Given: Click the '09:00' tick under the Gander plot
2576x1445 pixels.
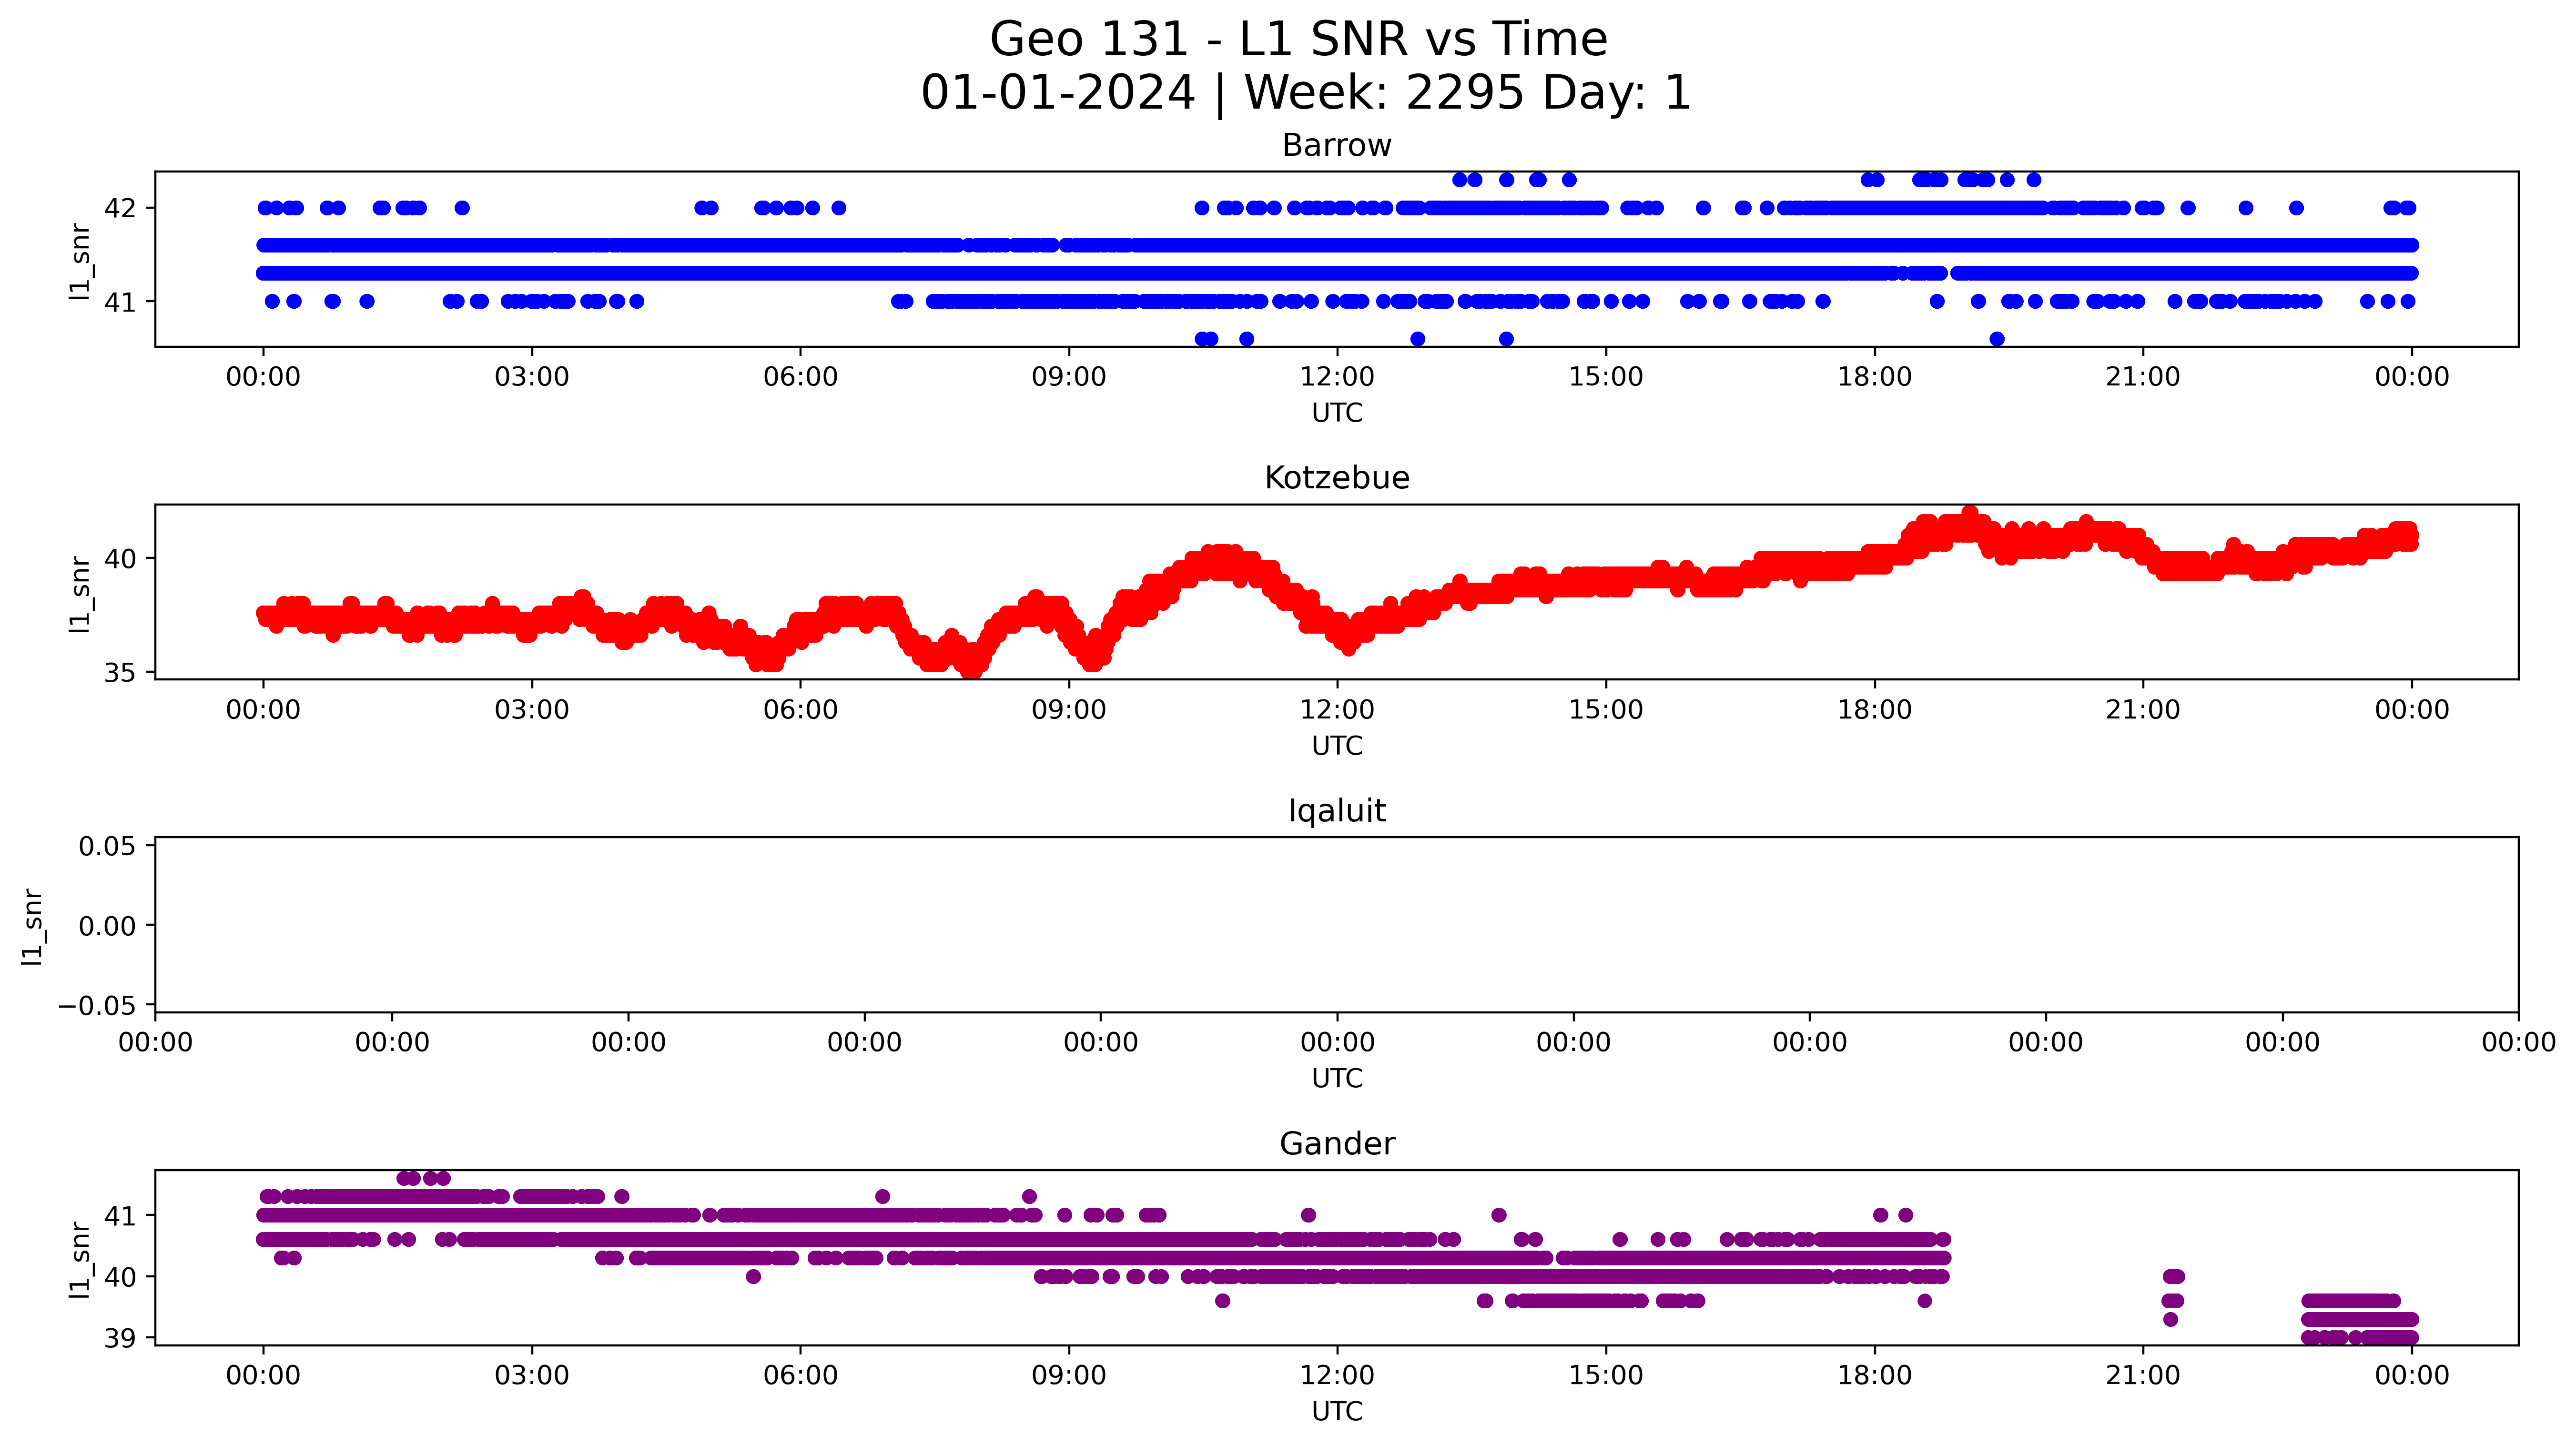Looking at the screenshot, I should pos(1069,1375).
